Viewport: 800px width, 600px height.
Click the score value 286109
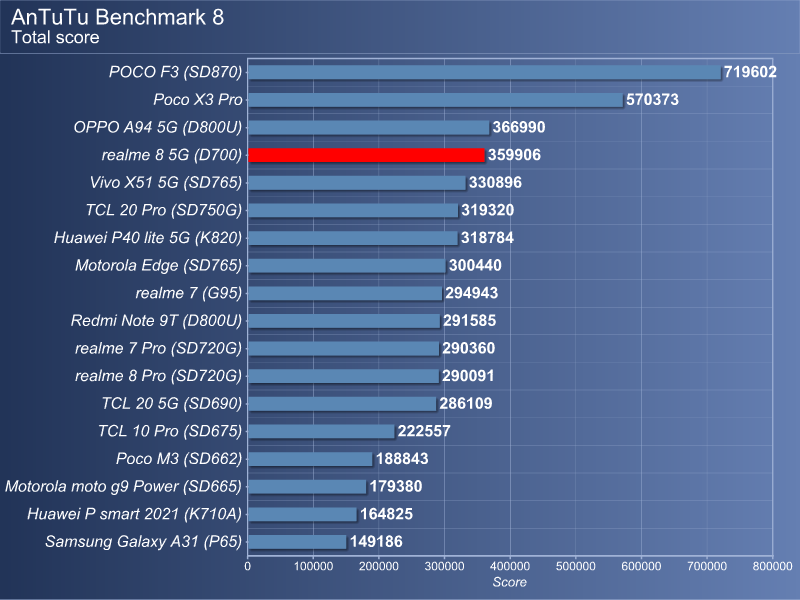tap(466, 404)
